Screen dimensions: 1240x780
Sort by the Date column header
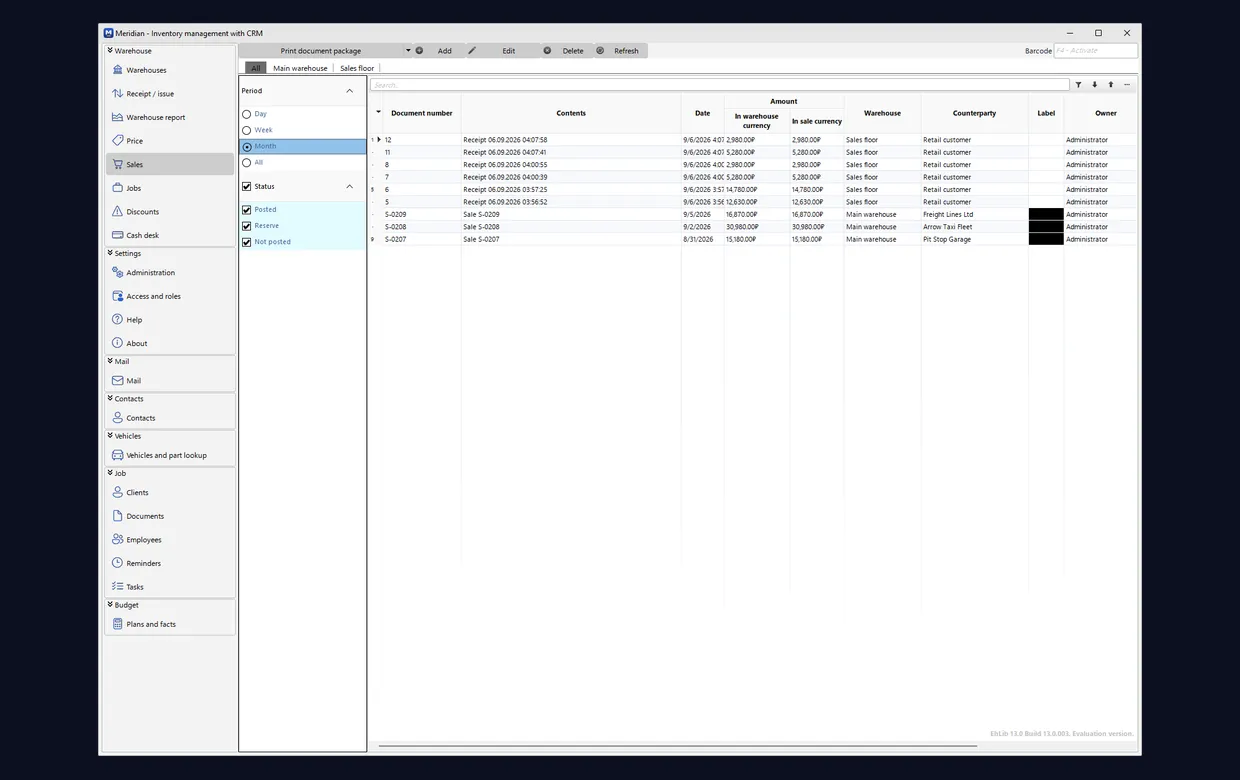click(703, 113)
